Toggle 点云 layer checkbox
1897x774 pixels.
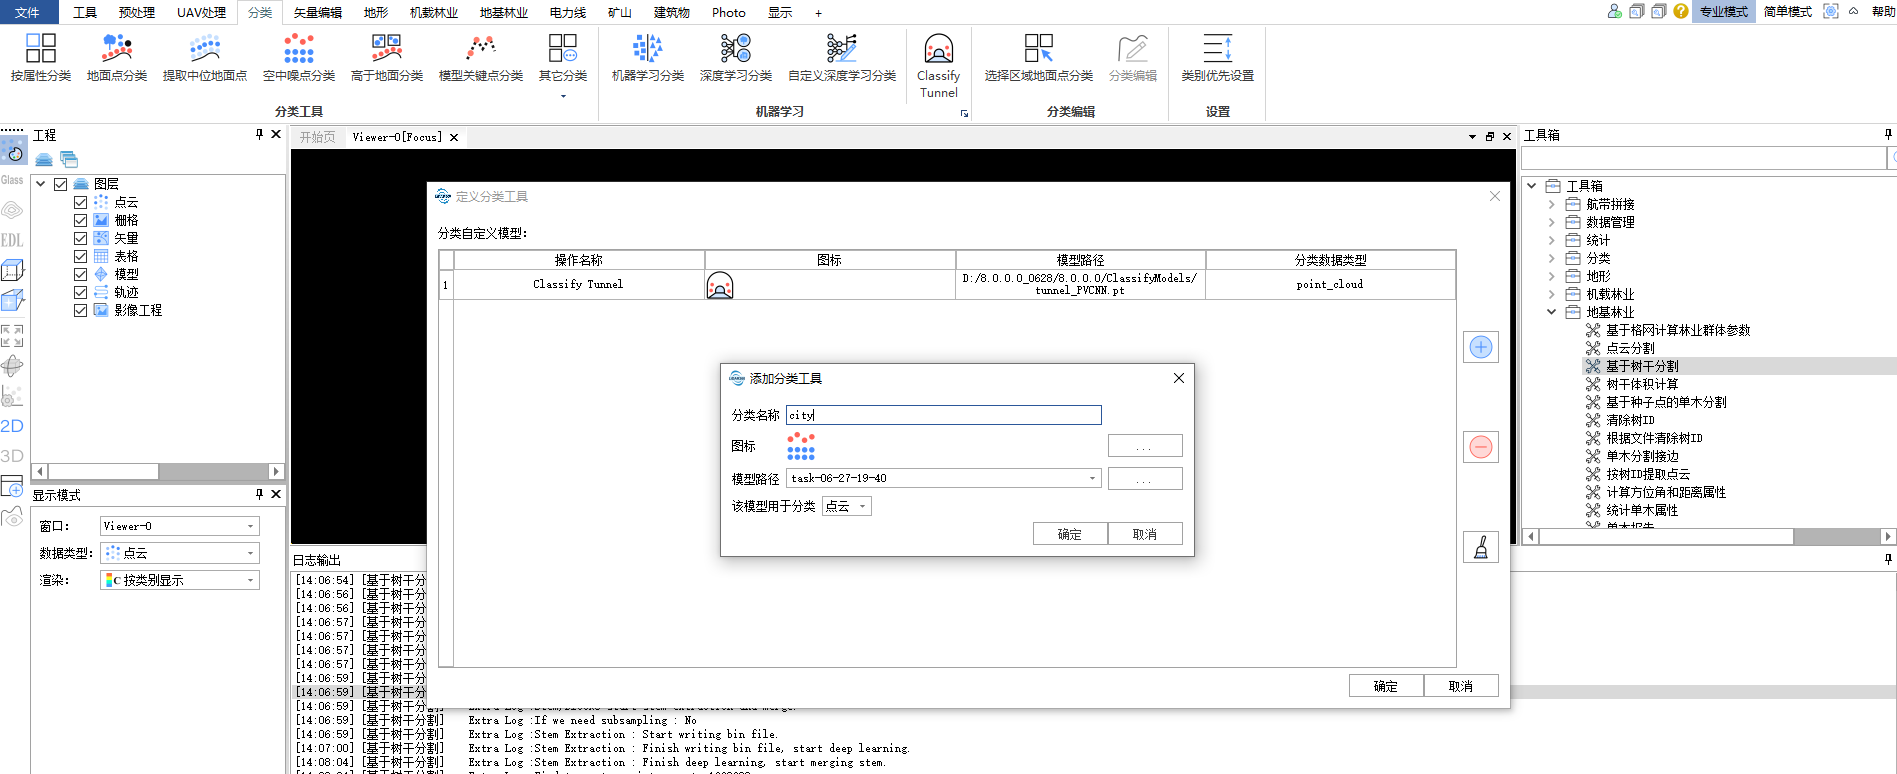pyautogui.click(x=81, y=202)
